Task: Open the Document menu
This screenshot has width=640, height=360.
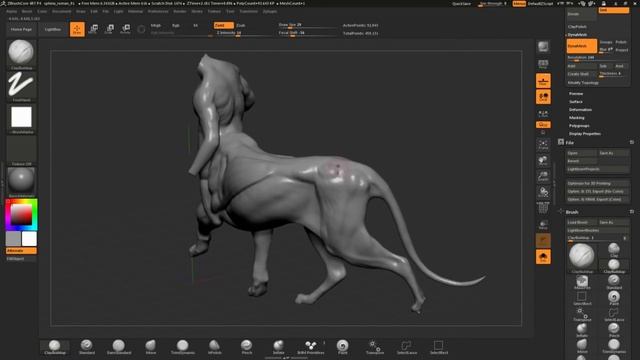Action: tap(62, 11)
